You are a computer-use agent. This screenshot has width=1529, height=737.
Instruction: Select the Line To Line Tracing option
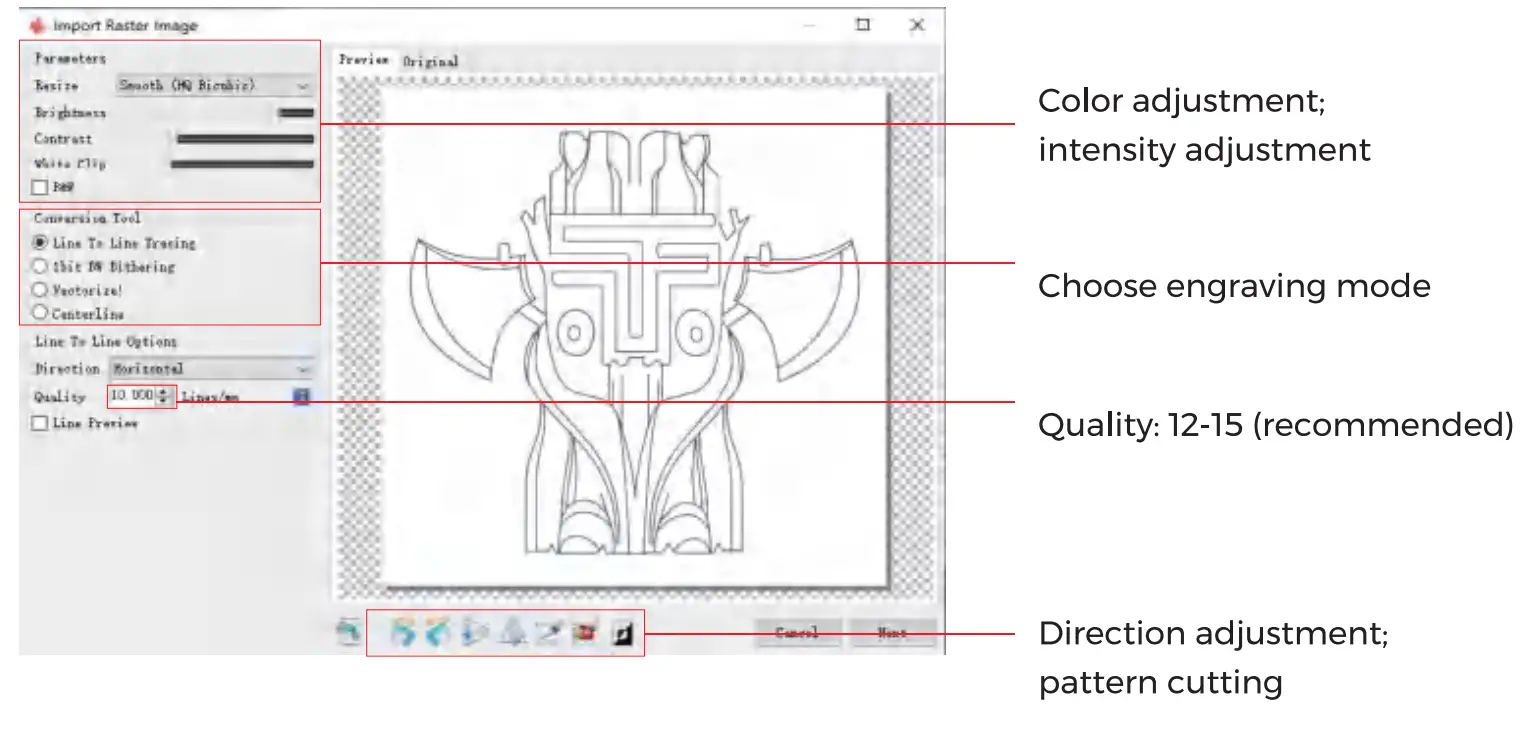[x=40, y=243]
